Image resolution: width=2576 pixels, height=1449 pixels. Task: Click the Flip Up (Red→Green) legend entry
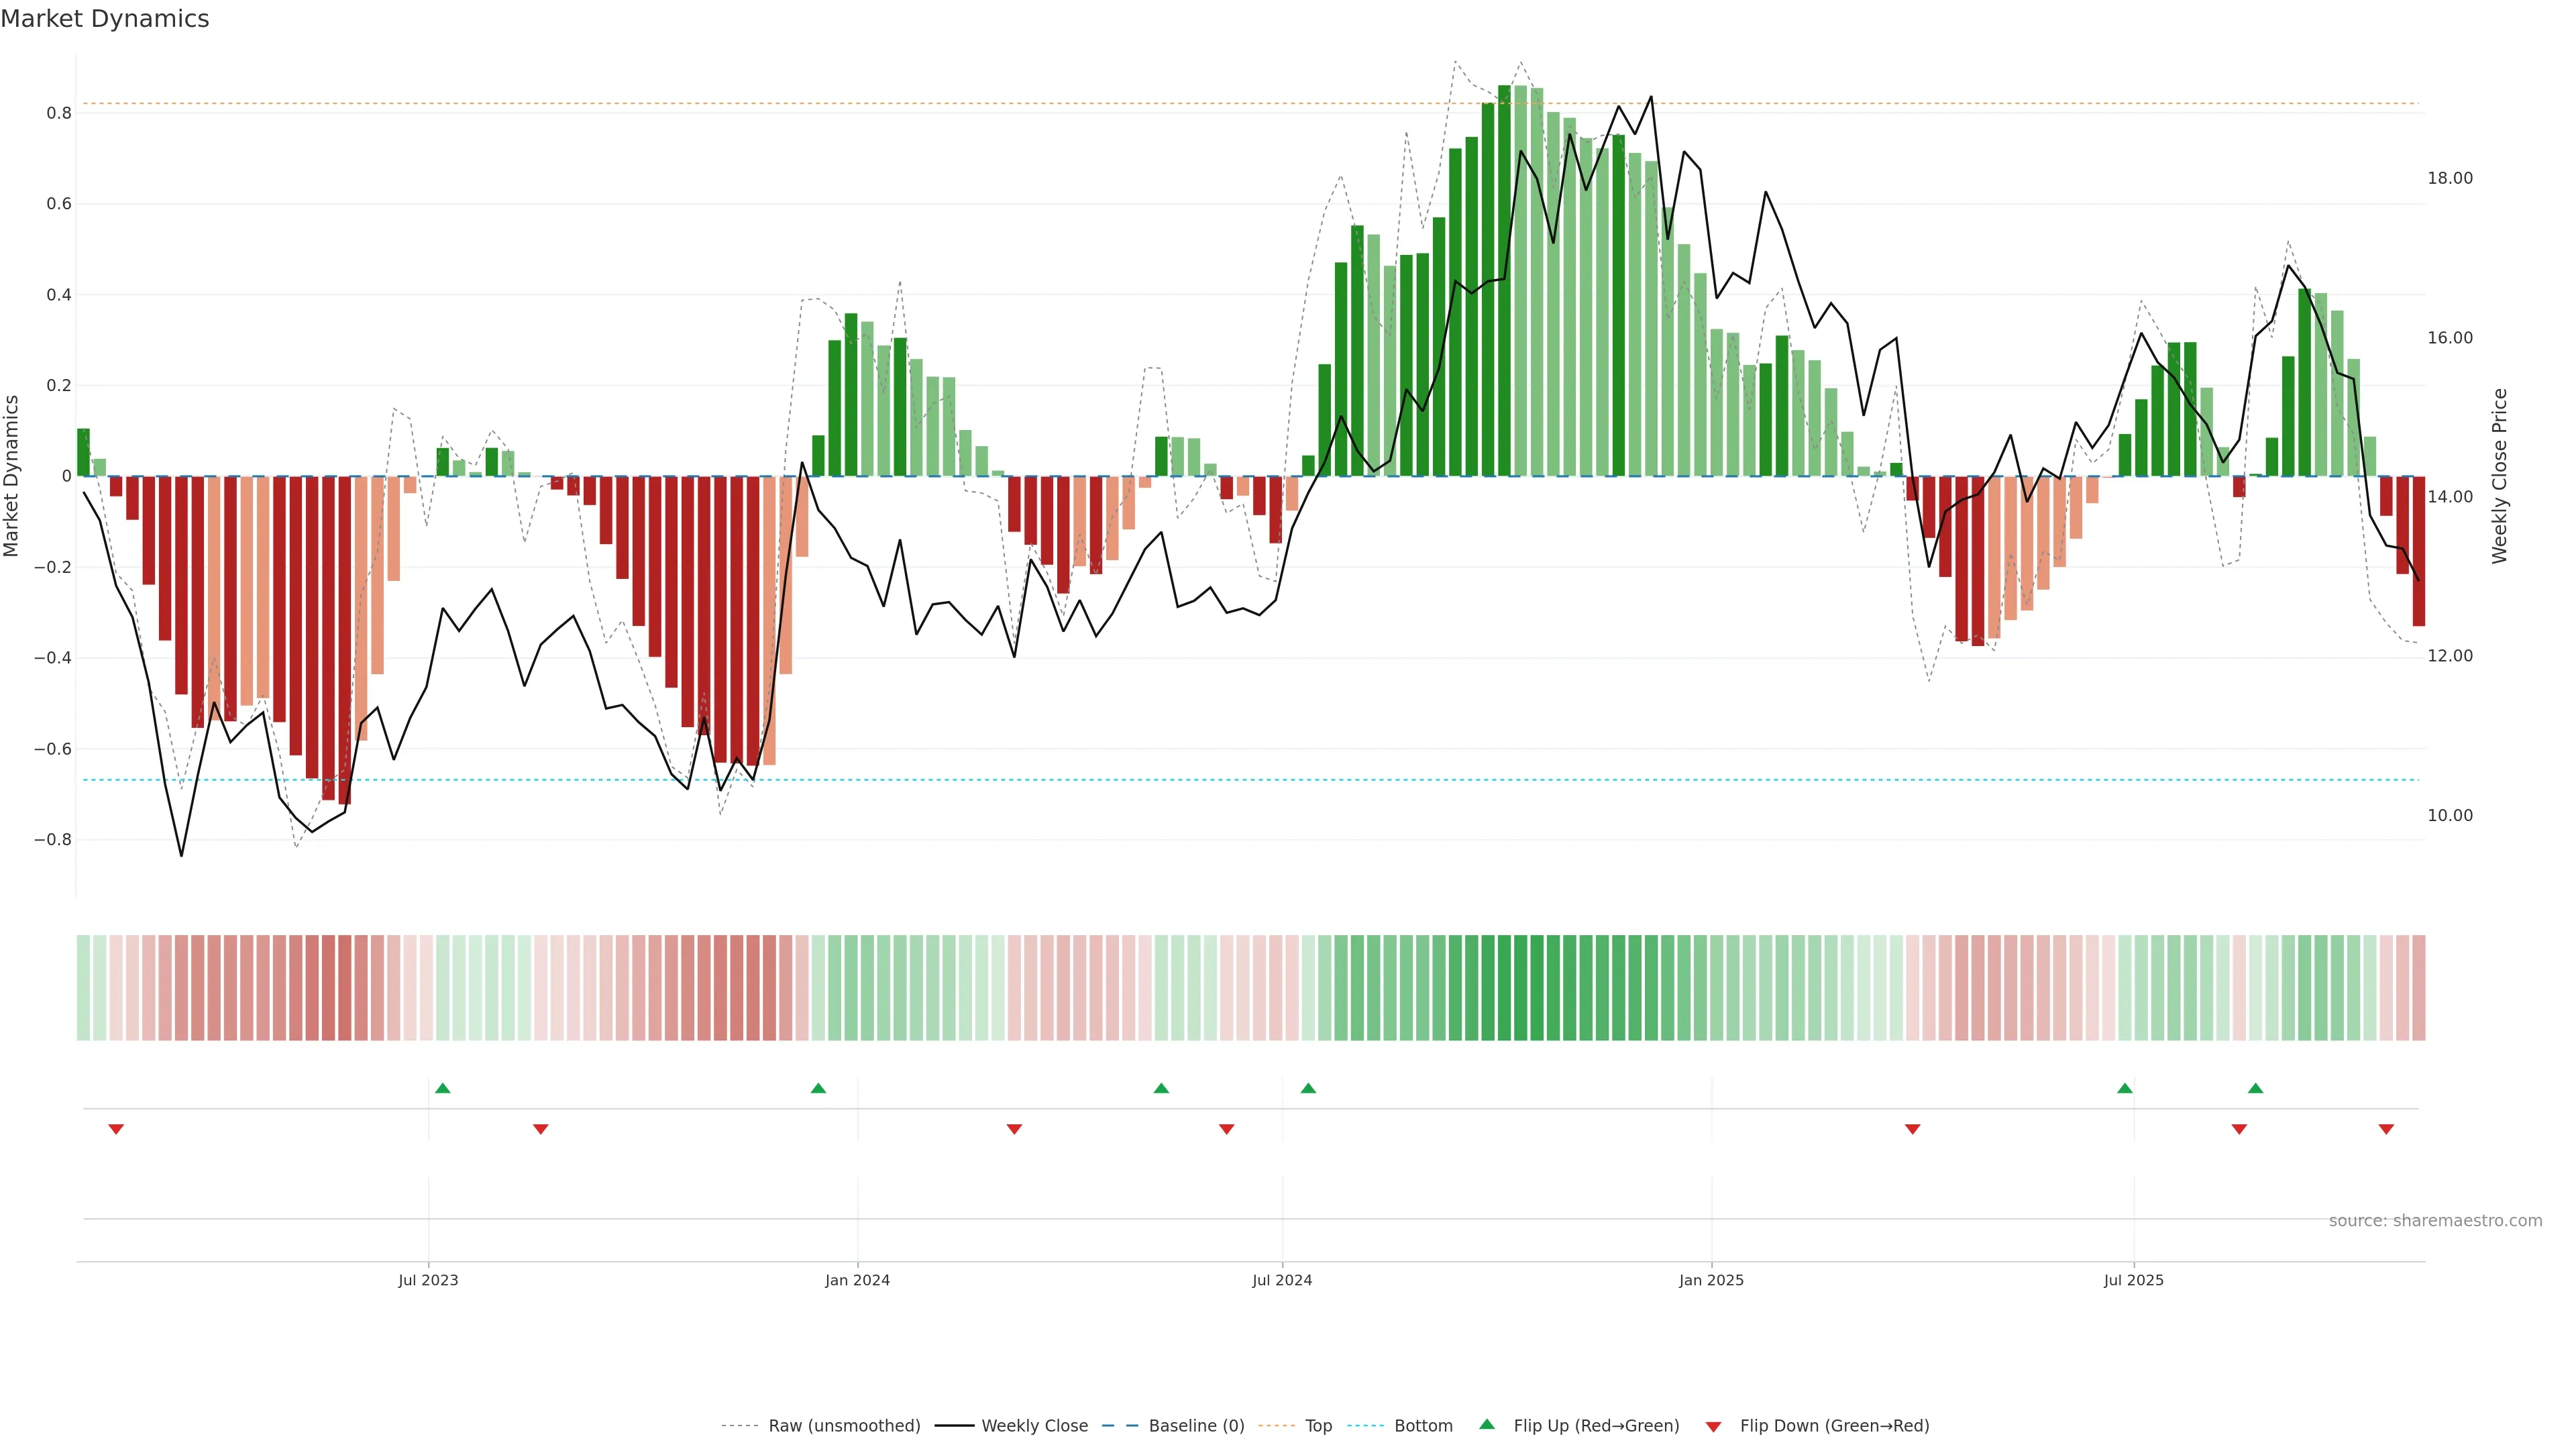pyautogui.click(x=1596, y=1426)
